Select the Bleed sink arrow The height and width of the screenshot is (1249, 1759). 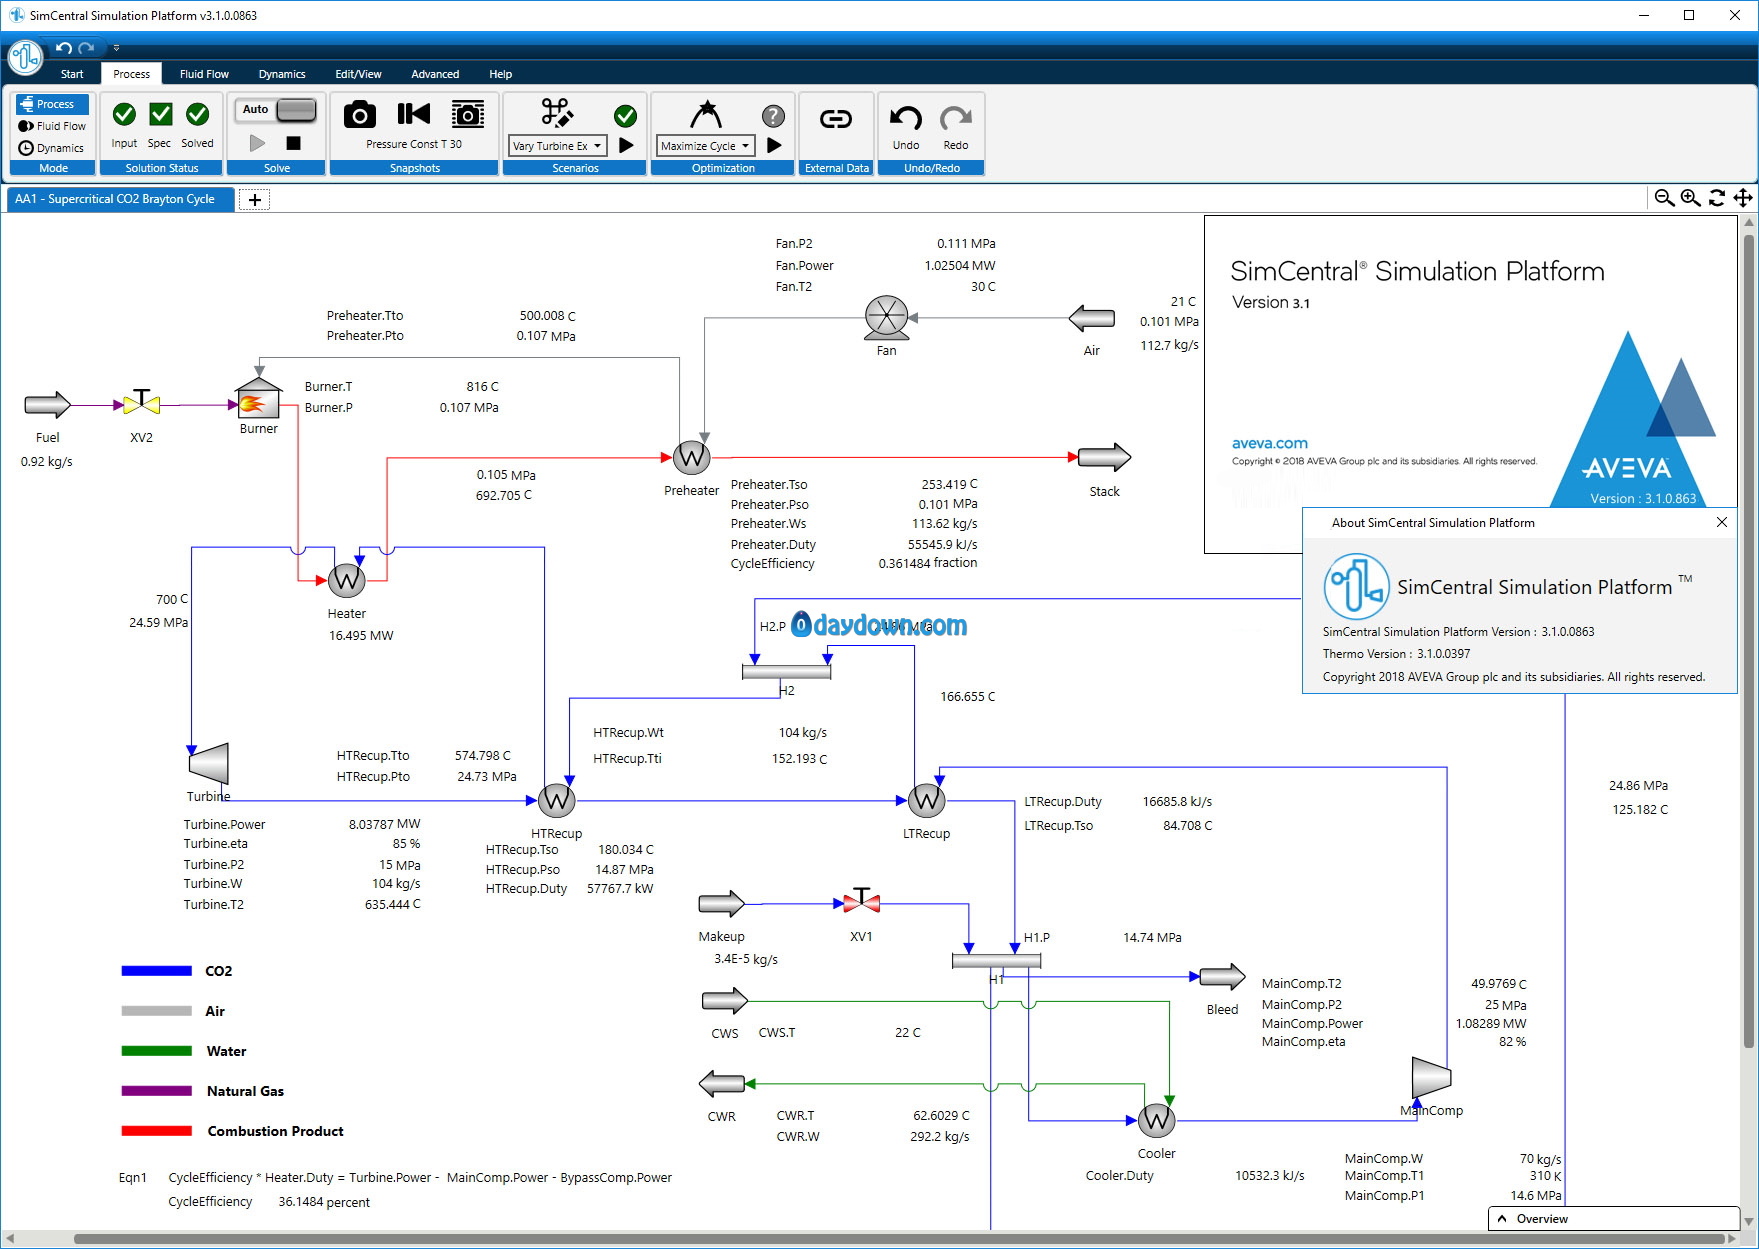1222,977
